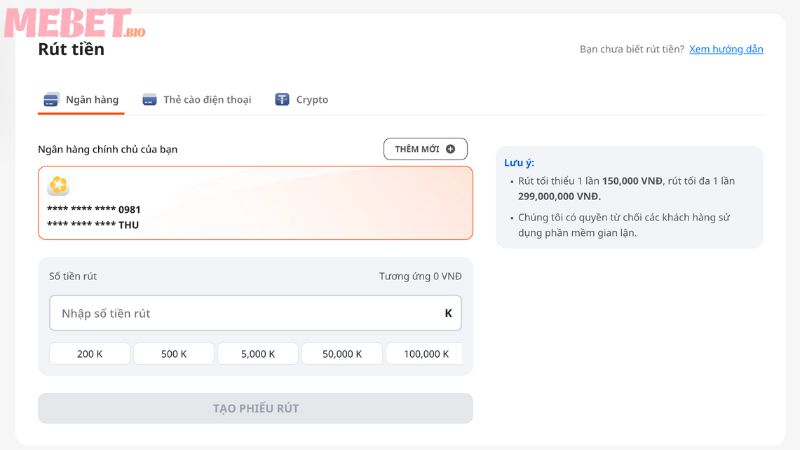Switch to the Crypto tab

[x=301, y=100]
